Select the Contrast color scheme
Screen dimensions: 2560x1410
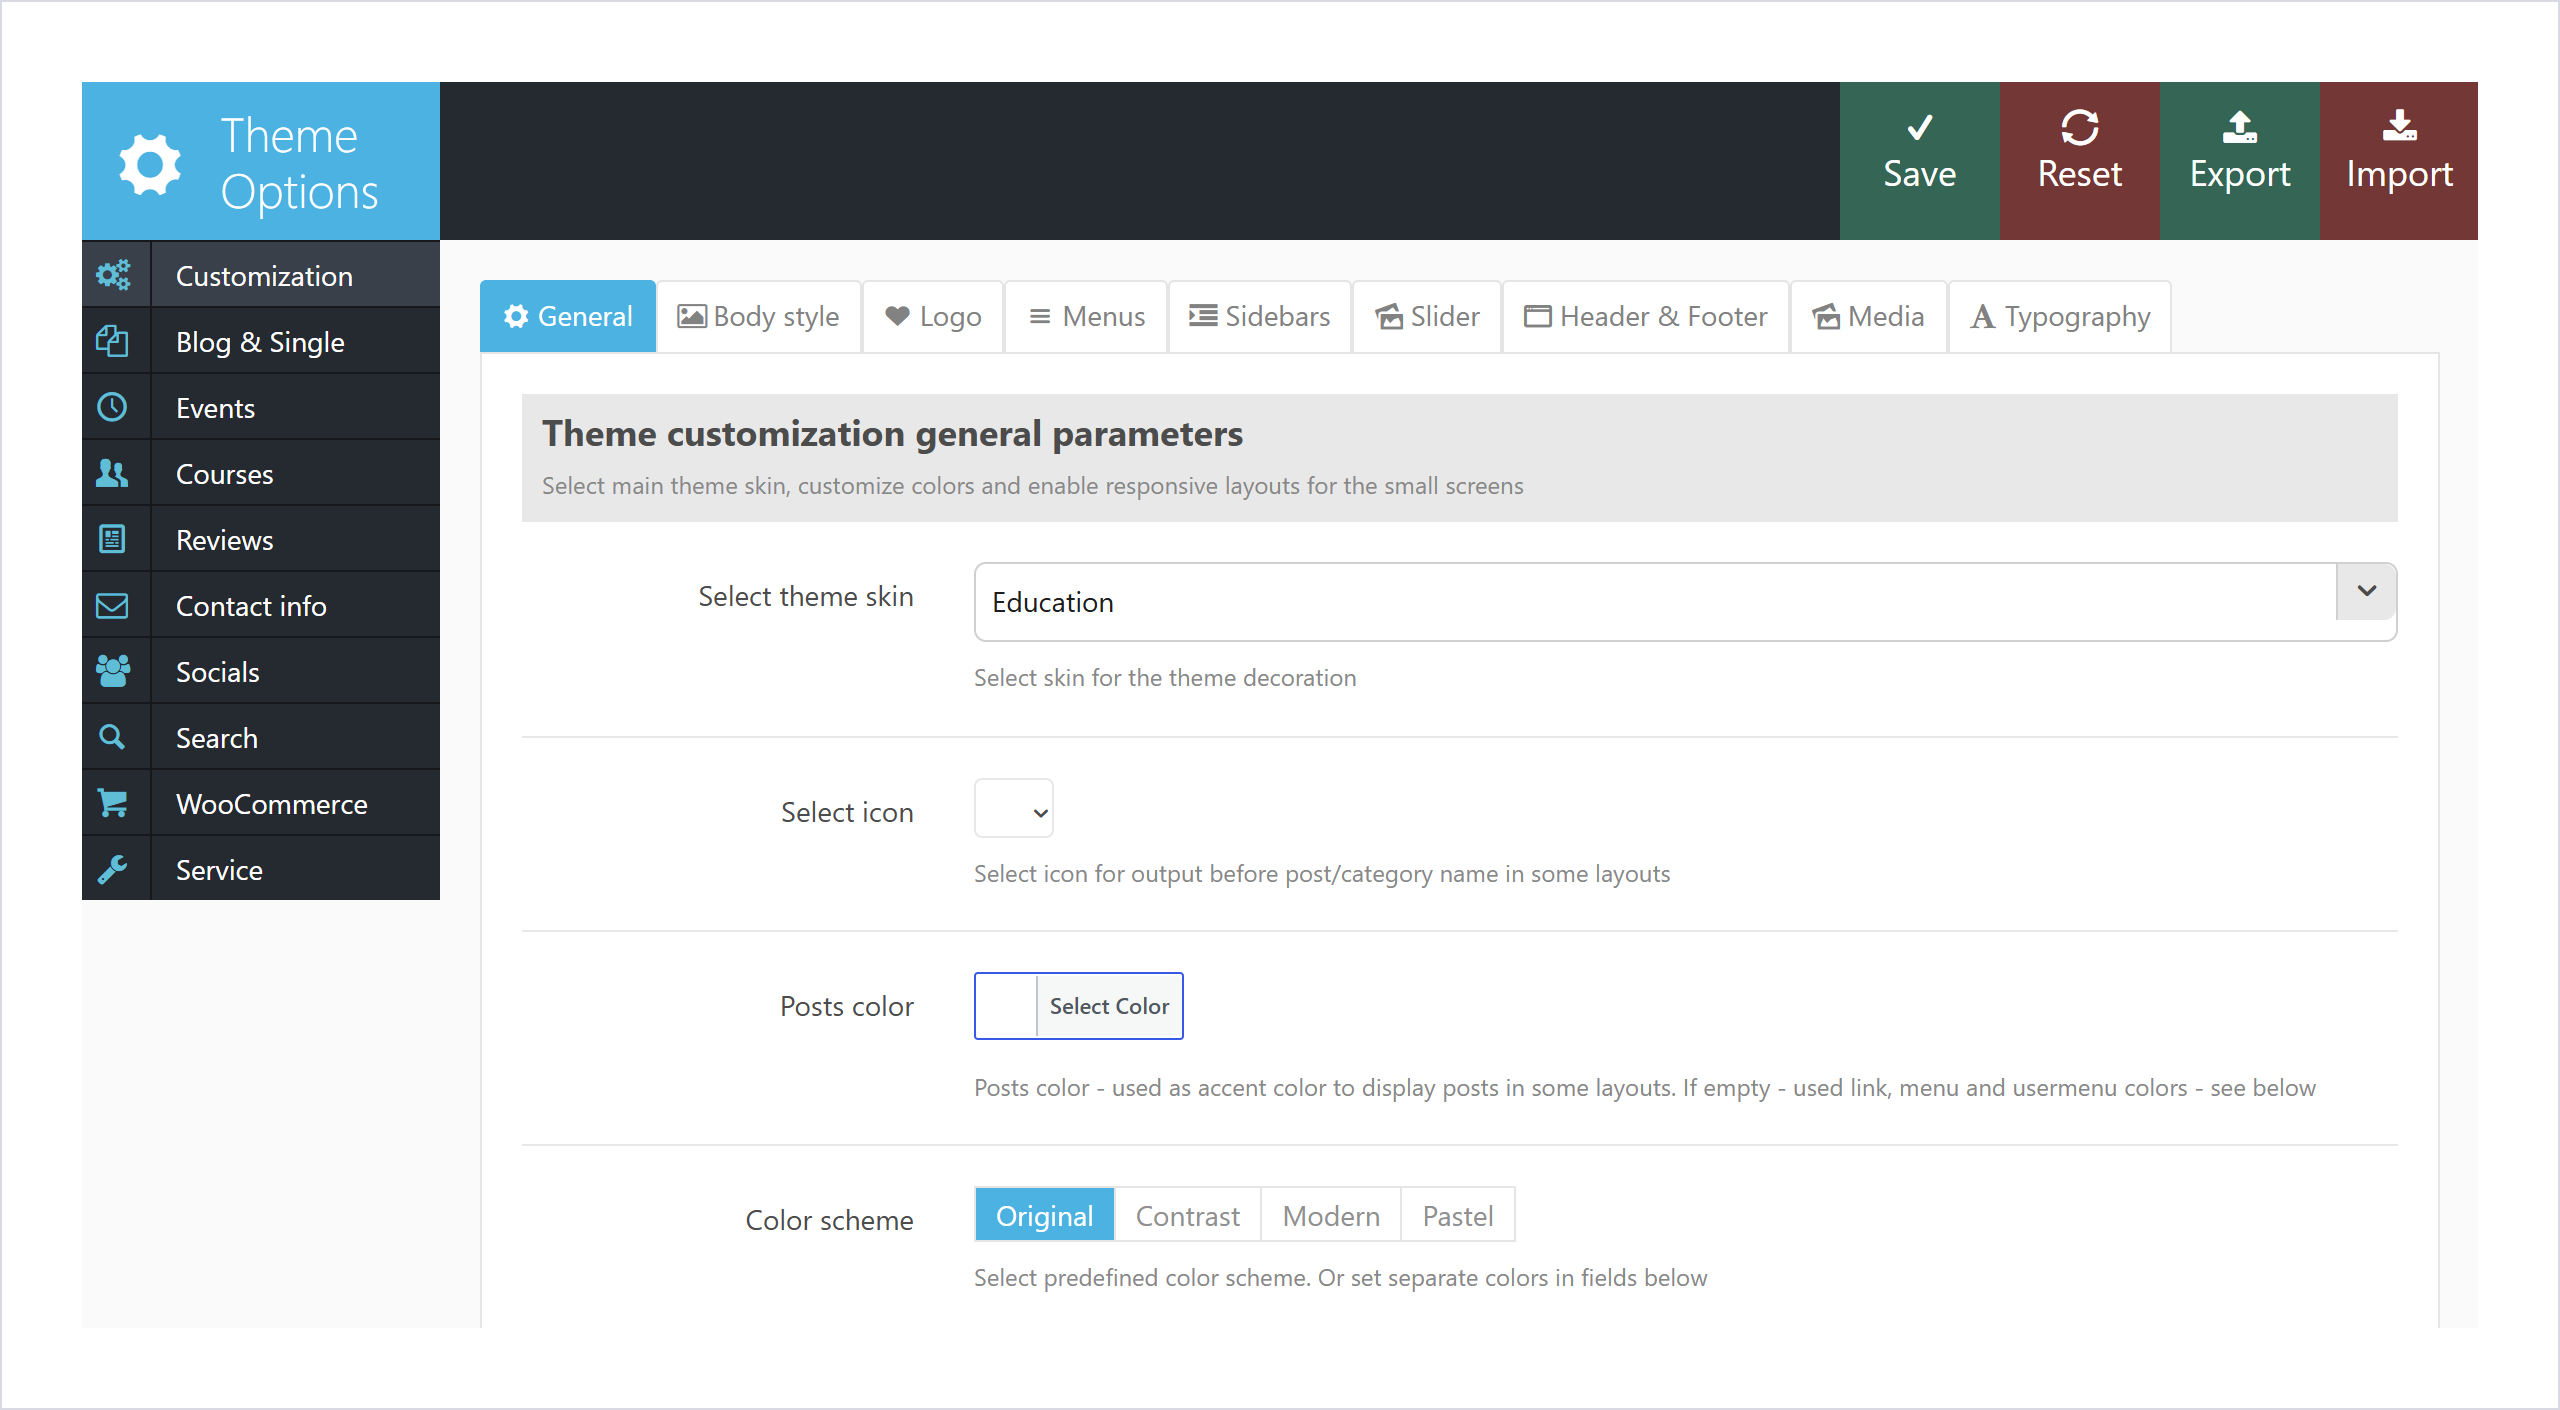pyautogui.click(x=1187, y=1215)
